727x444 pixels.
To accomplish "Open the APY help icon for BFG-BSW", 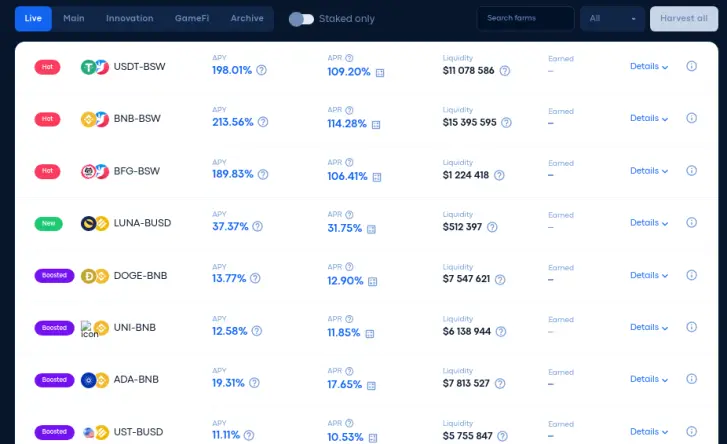I will point(263,174).
